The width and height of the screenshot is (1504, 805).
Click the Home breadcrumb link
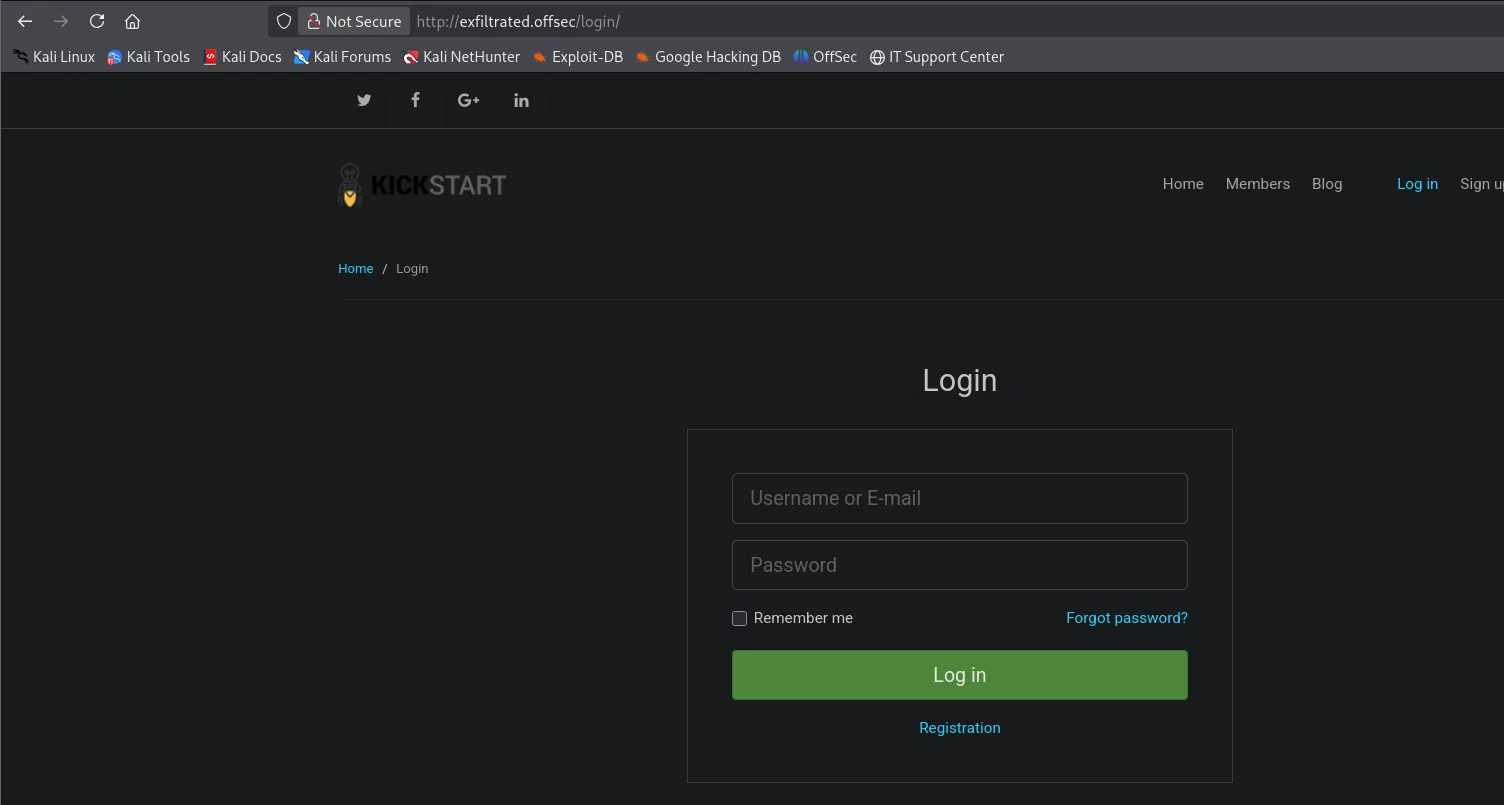tap(356, 269)
